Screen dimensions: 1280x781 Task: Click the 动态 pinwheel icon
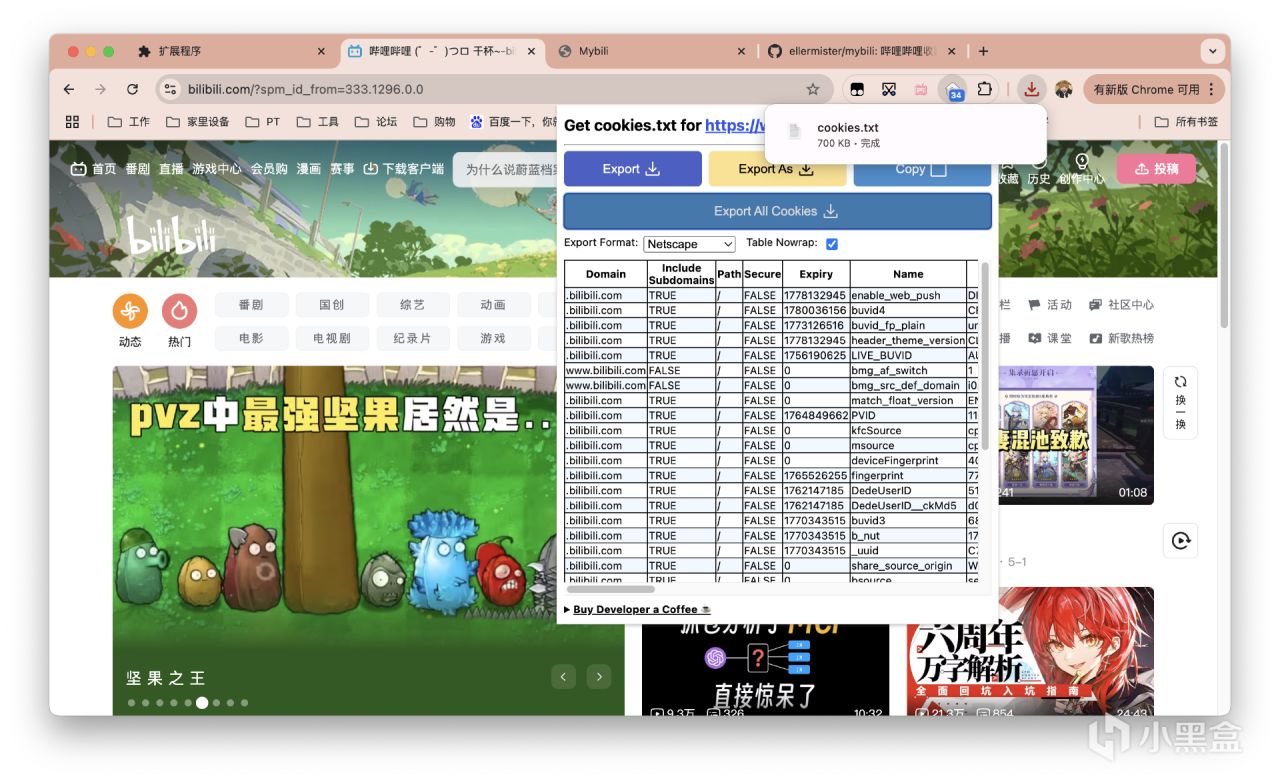(x=130, y=311)
